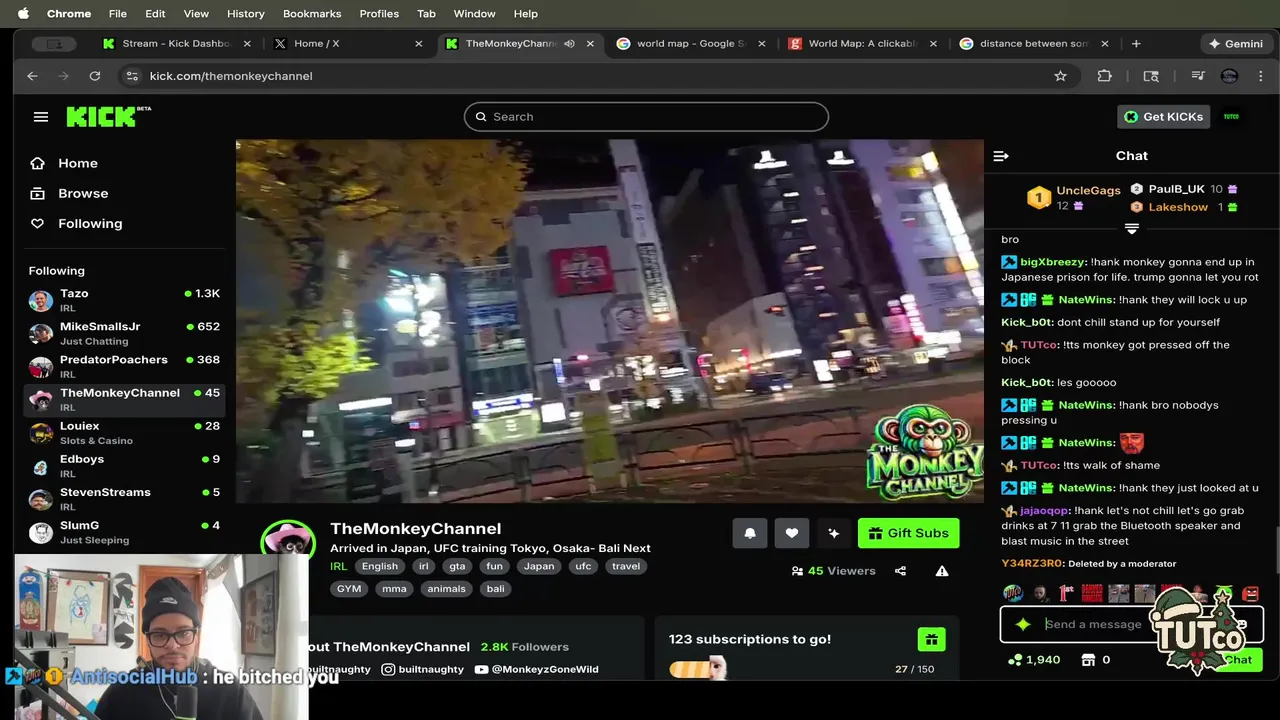Click bigXbreezy username in chat
Viewport: 1280px width, 720px height.
pos(1053,262)
